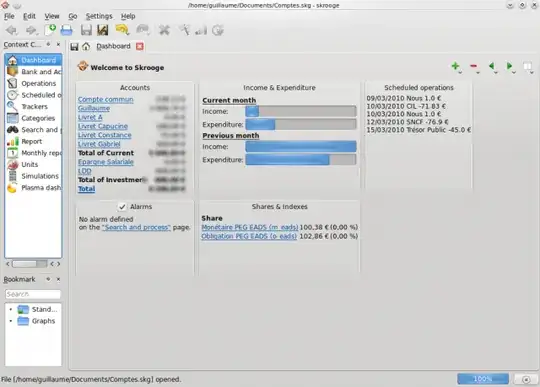Screen dimensions: 540x387
Task: Open Report page in sidebar
Action: (33, 141)
